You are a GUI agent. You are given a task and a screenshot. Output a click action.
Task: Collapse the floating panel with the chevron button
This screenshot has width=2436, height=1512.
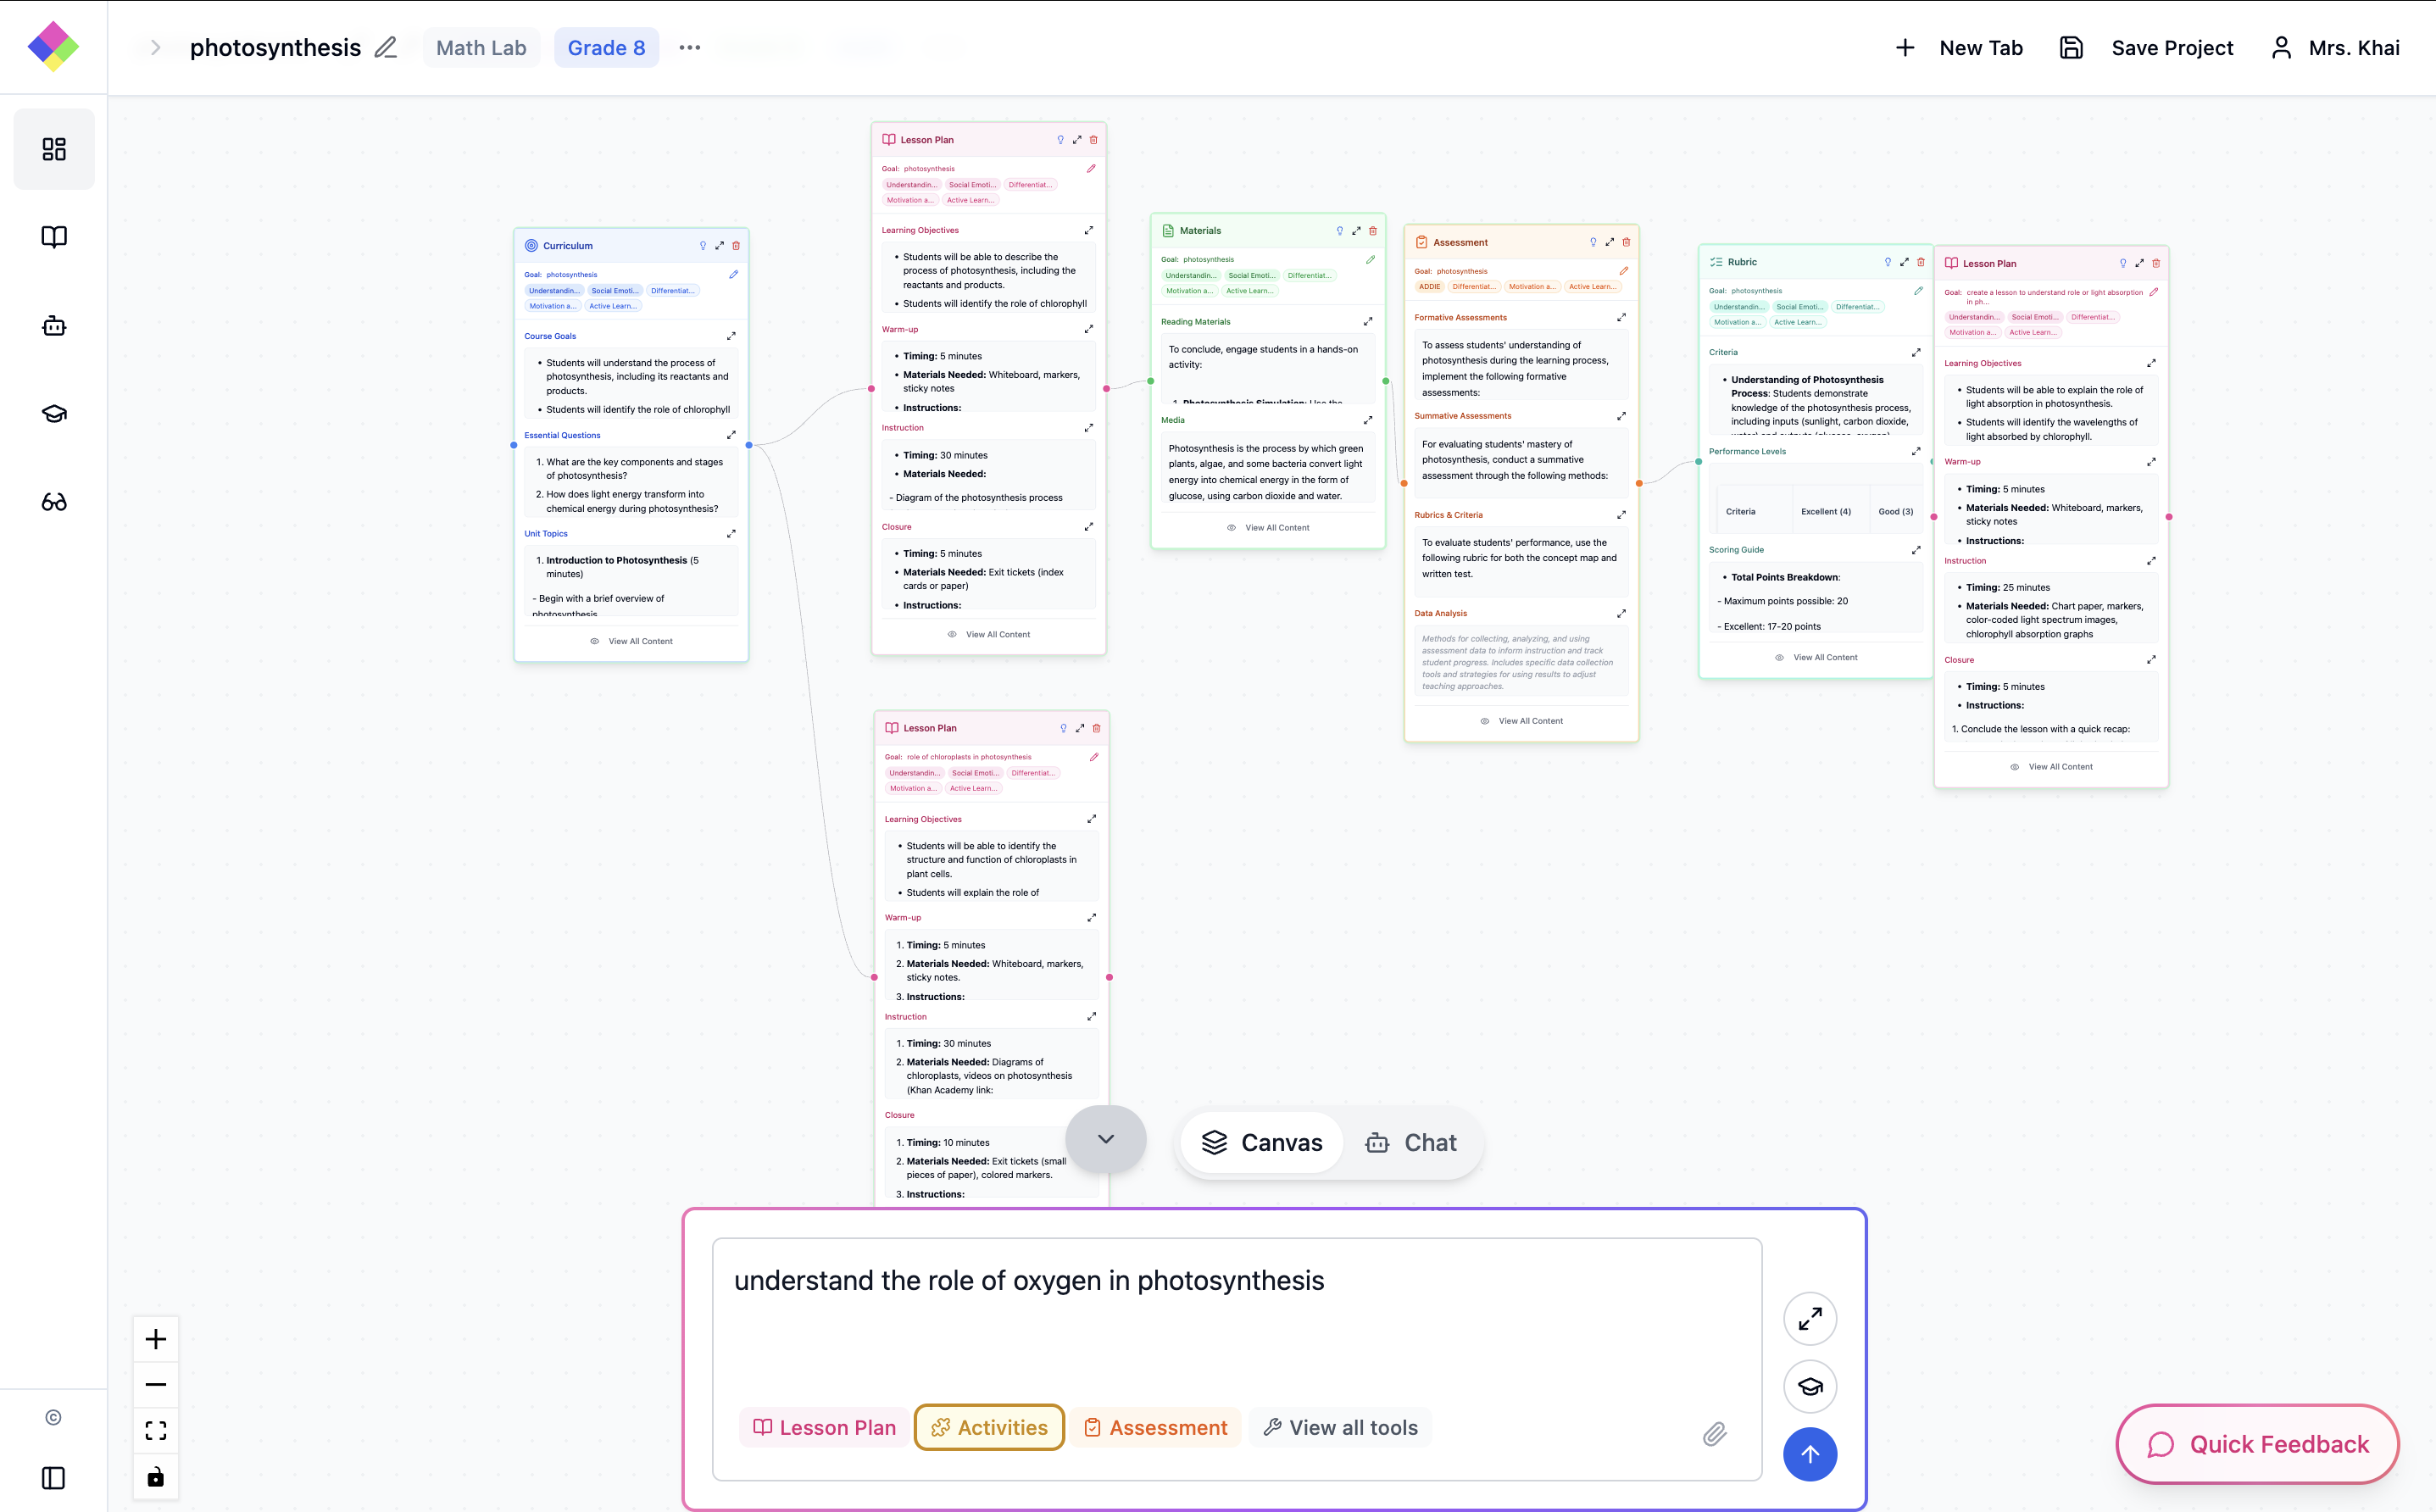pos(1106,1138)
